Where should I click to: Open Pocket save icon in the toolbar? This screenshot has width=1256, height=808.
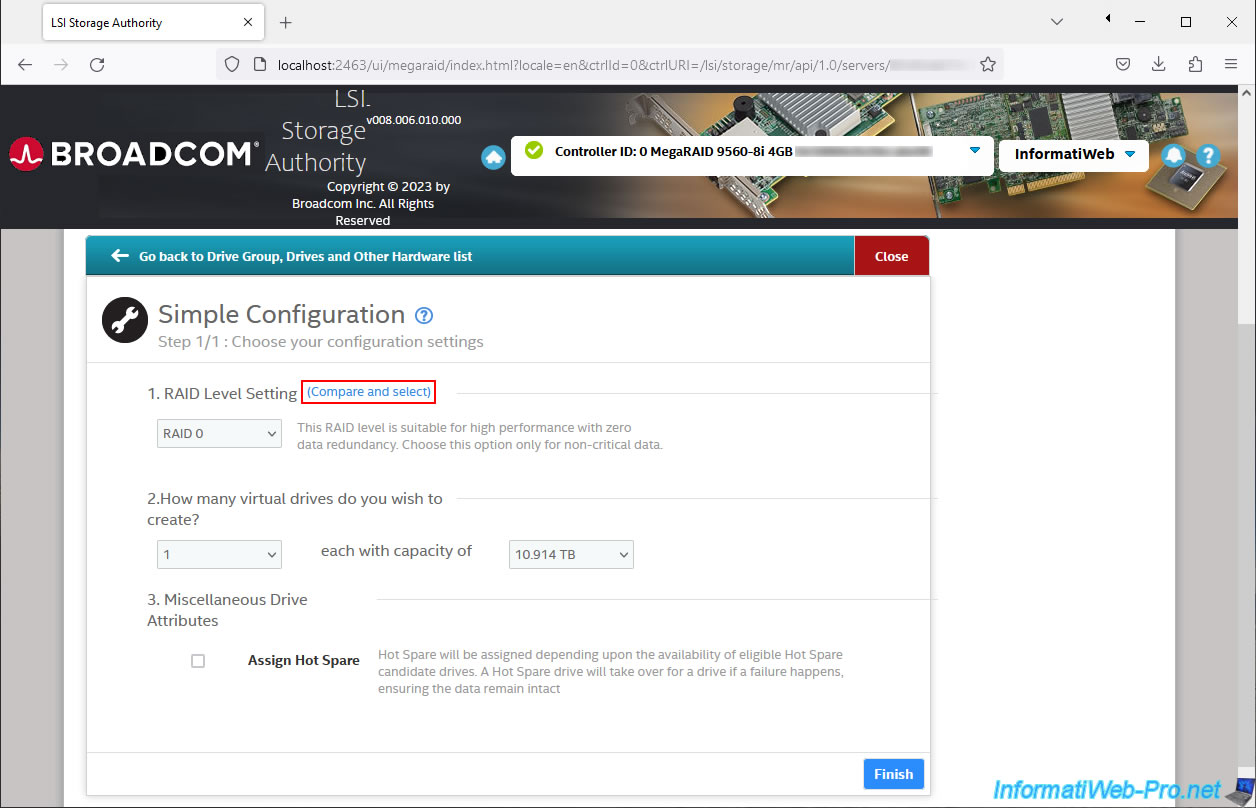(1123, 64)
